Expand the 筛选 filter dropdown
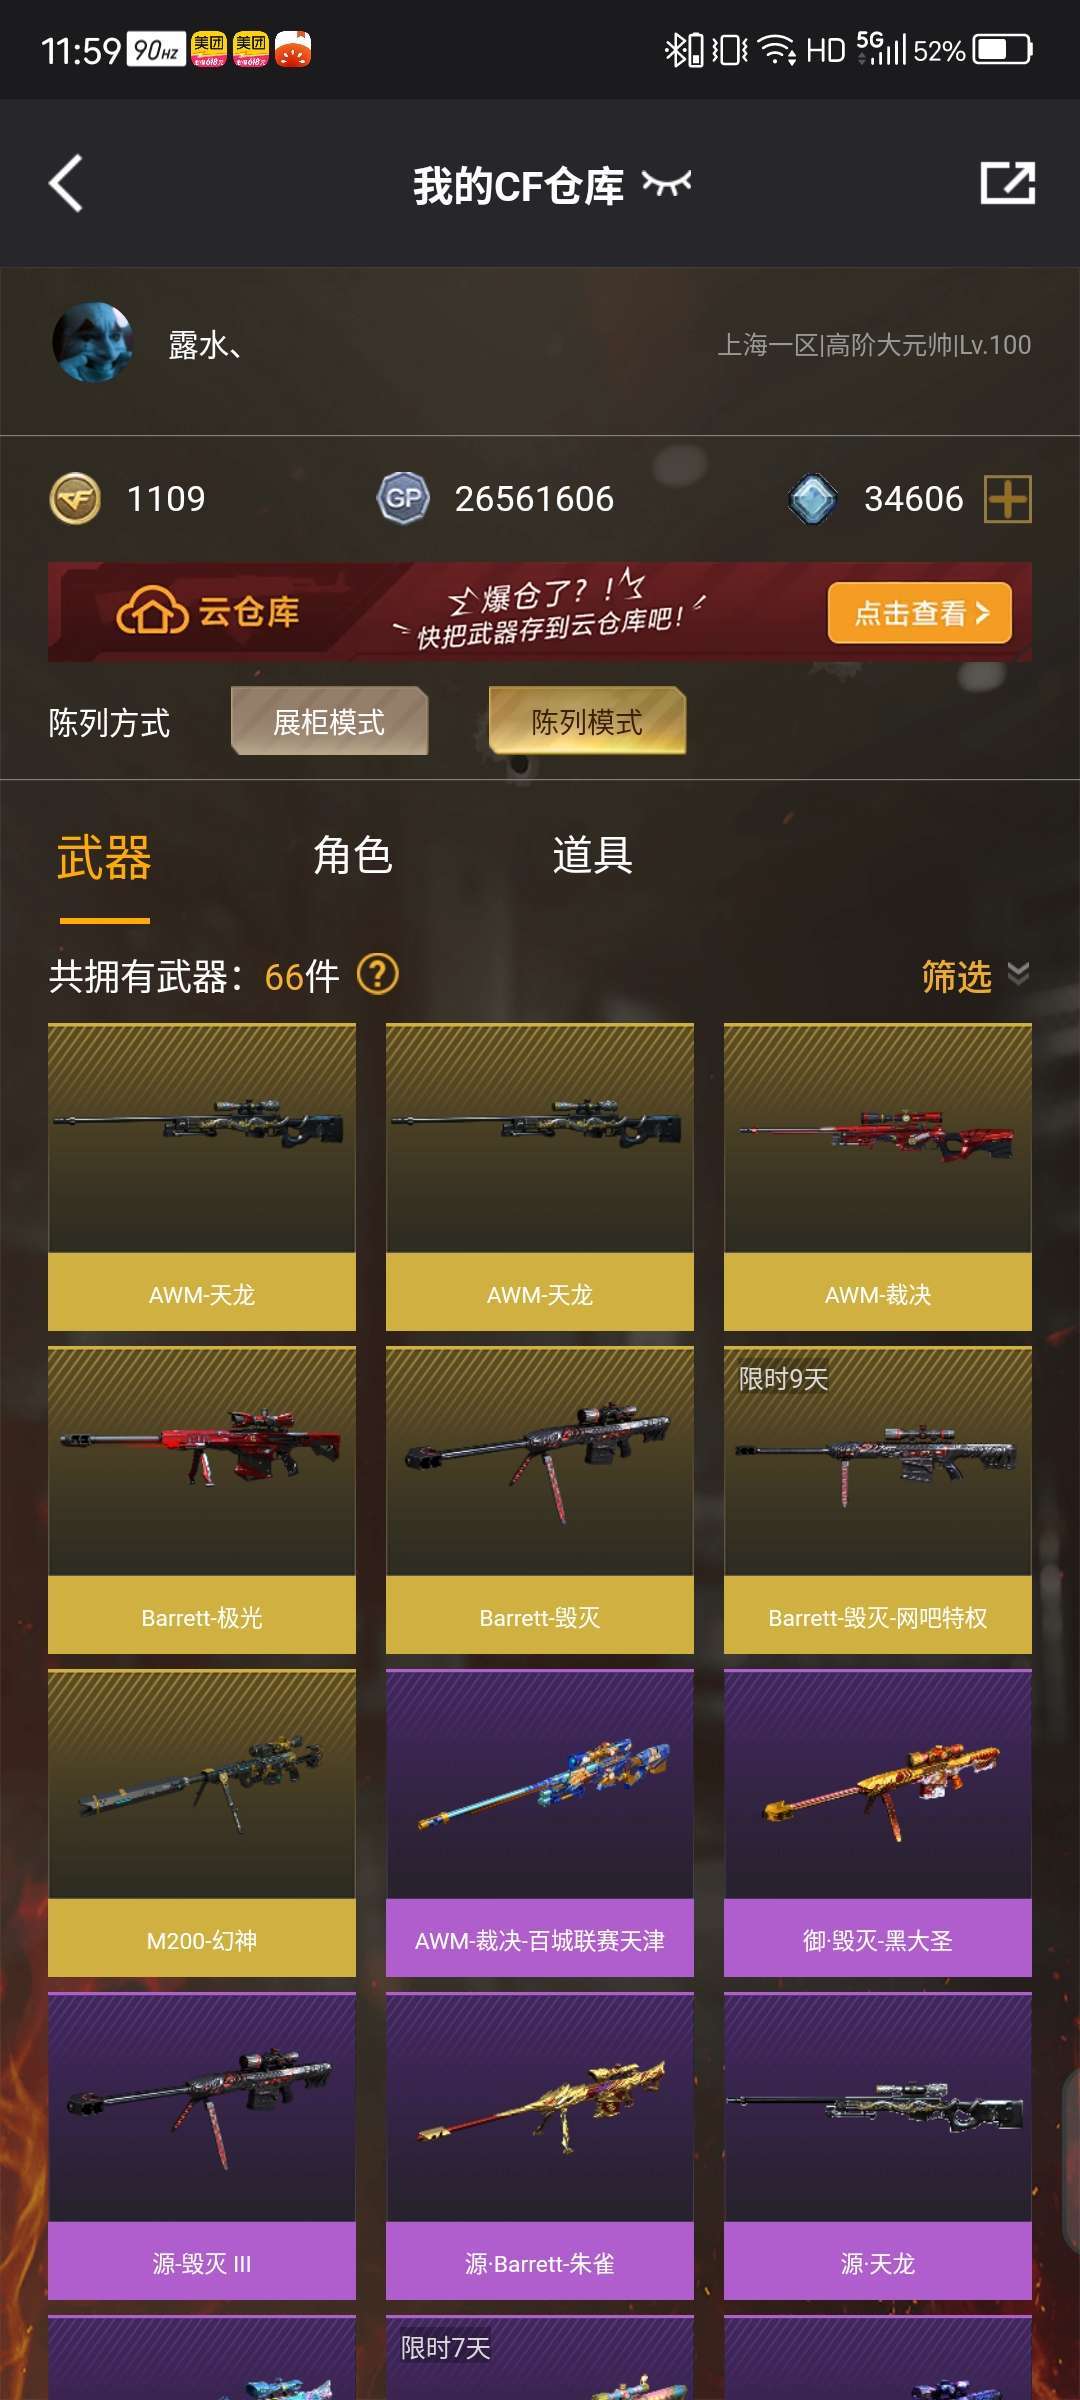1080x2400 pixels. 975,976
